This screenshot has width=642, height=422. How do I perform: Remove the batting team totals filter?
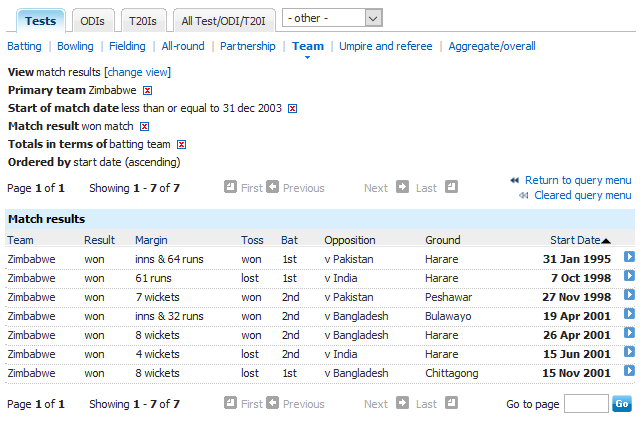(182, 145)
